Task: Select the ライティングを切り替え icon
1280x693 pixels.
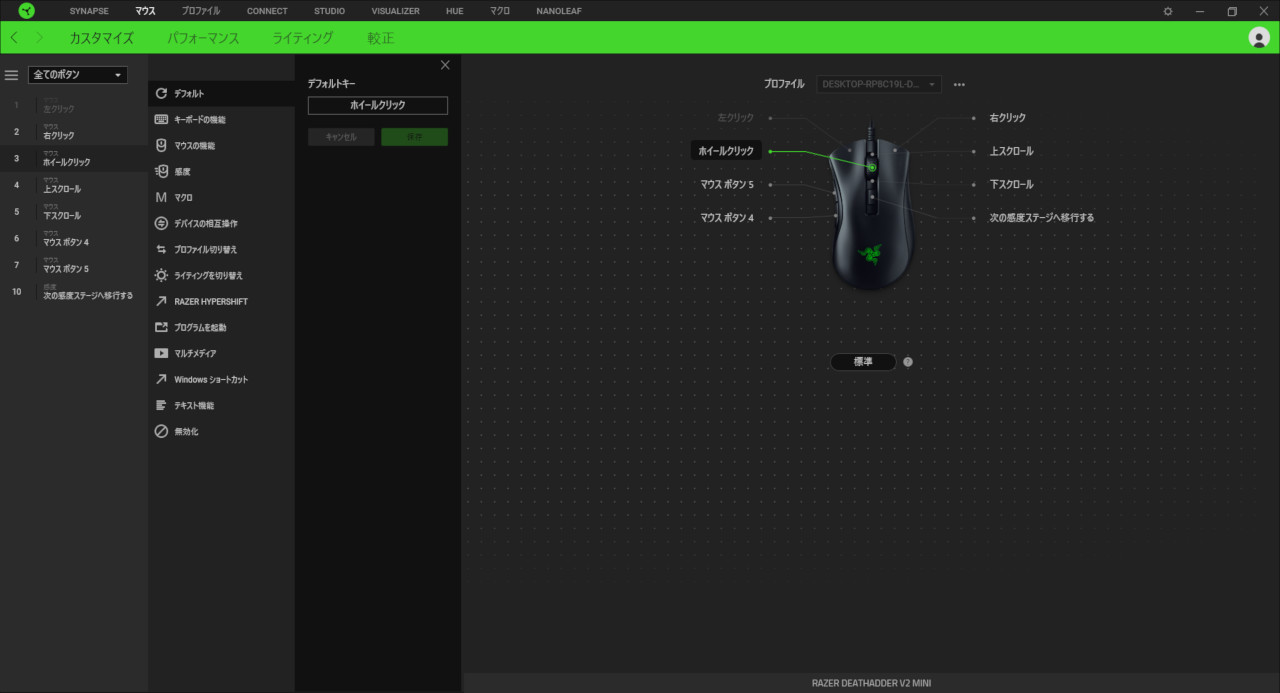Action: coord(161,275)
